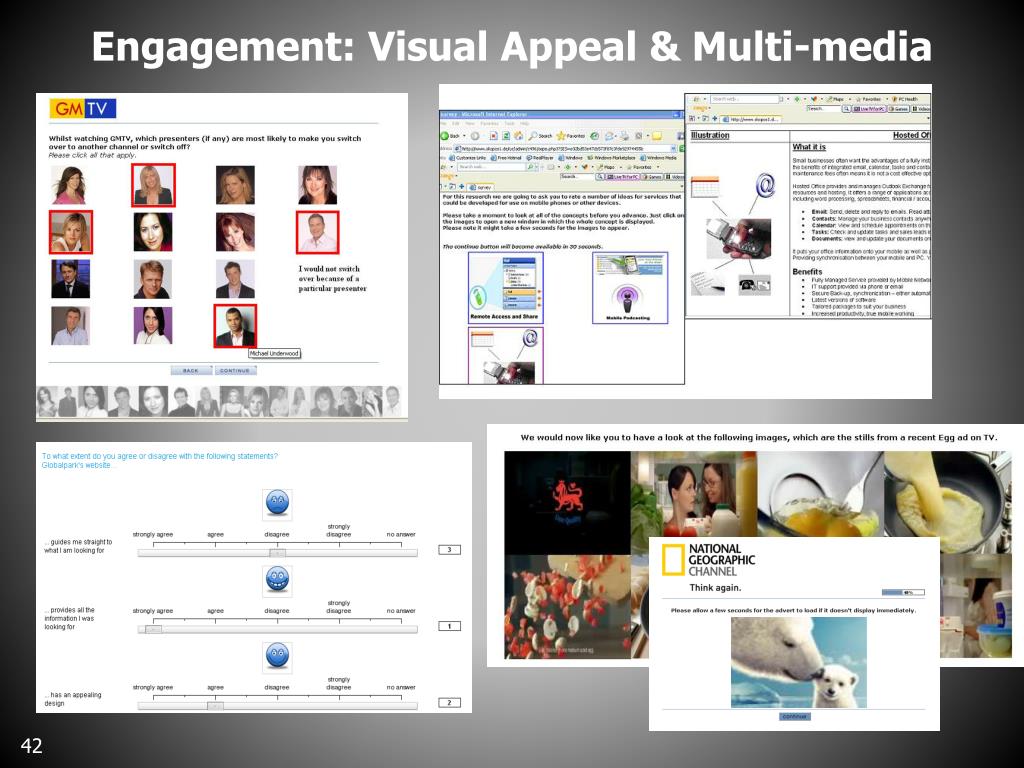Deselect the man in pink shirt photo
This screenshot has height=768, width=1024.
(x=317, y=232)
